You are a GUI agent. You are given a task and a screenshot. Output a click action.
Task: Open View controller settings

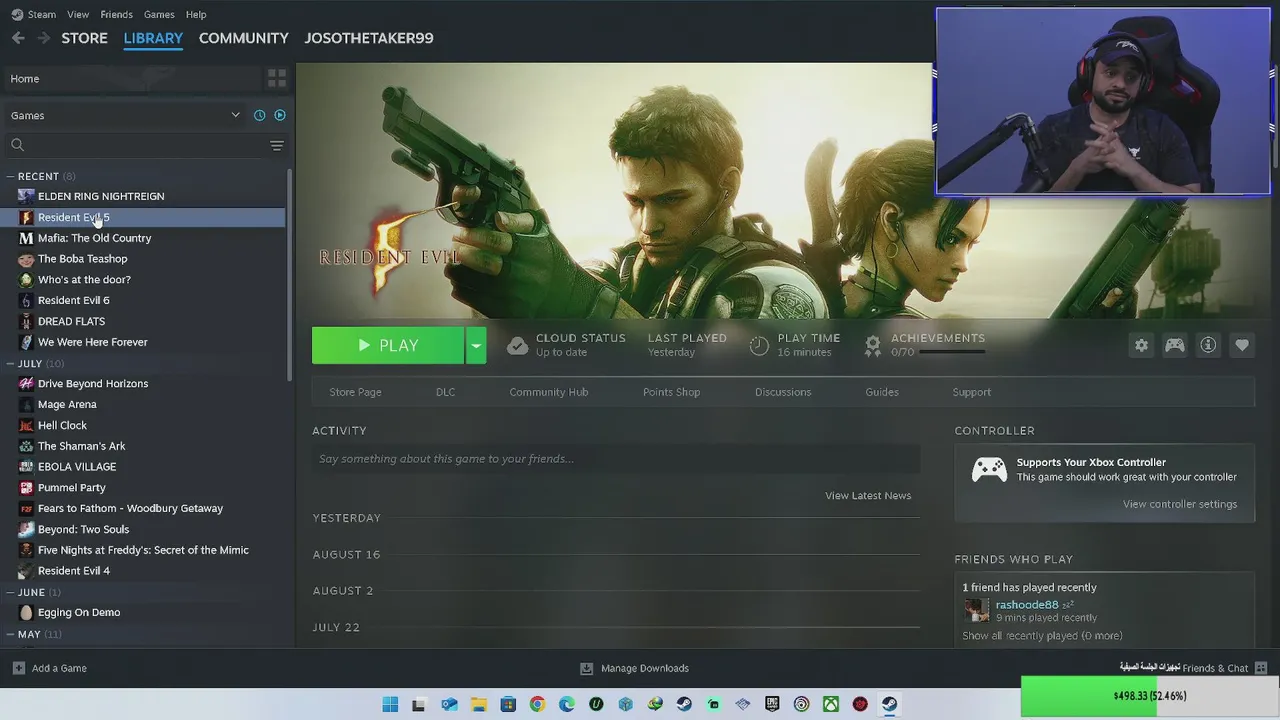click(x=1179, y=504)
